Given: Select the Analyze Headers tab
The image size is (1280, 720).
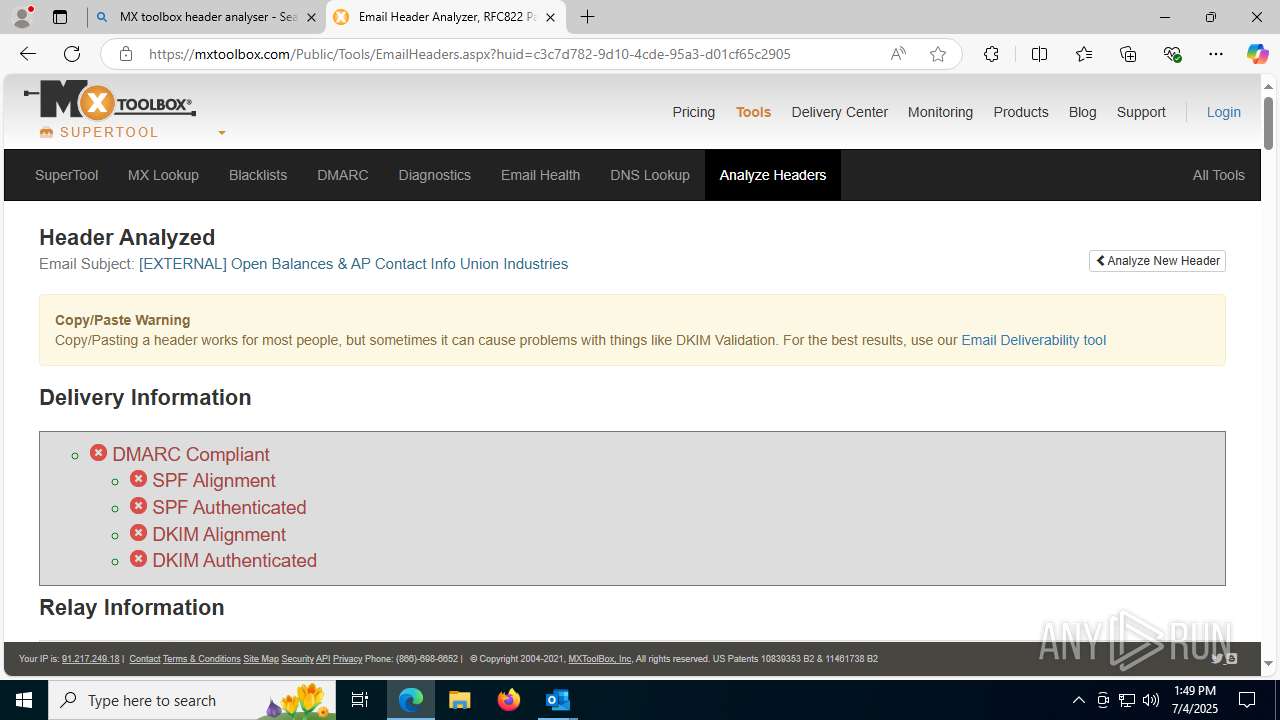Looking at the screenshot, I should click(x=773, y=175).
